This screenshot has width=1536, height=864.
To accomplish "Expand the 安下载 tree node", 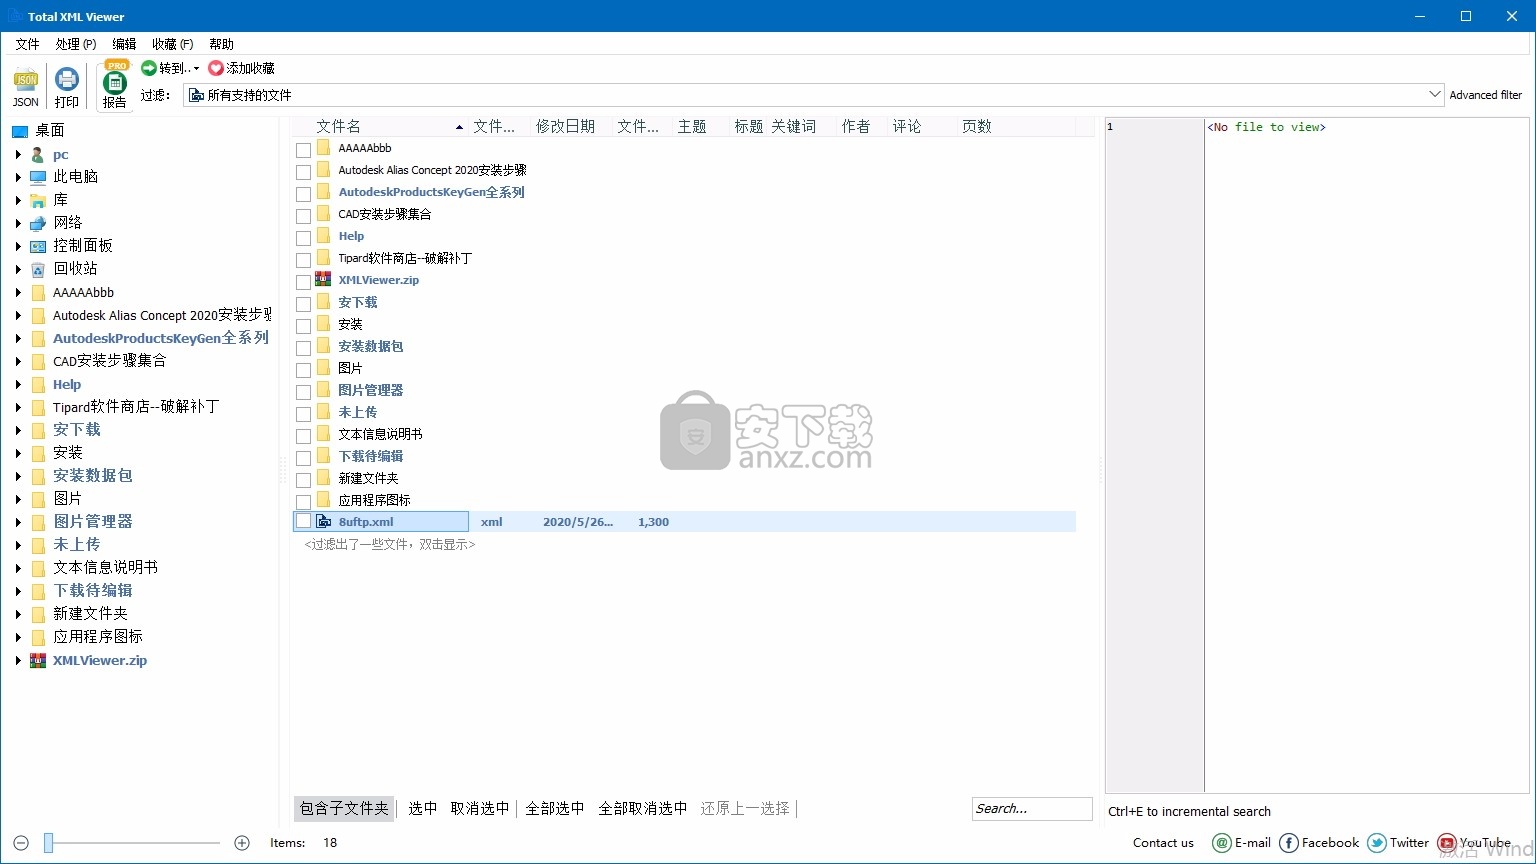I will click(x=18, y=430).
